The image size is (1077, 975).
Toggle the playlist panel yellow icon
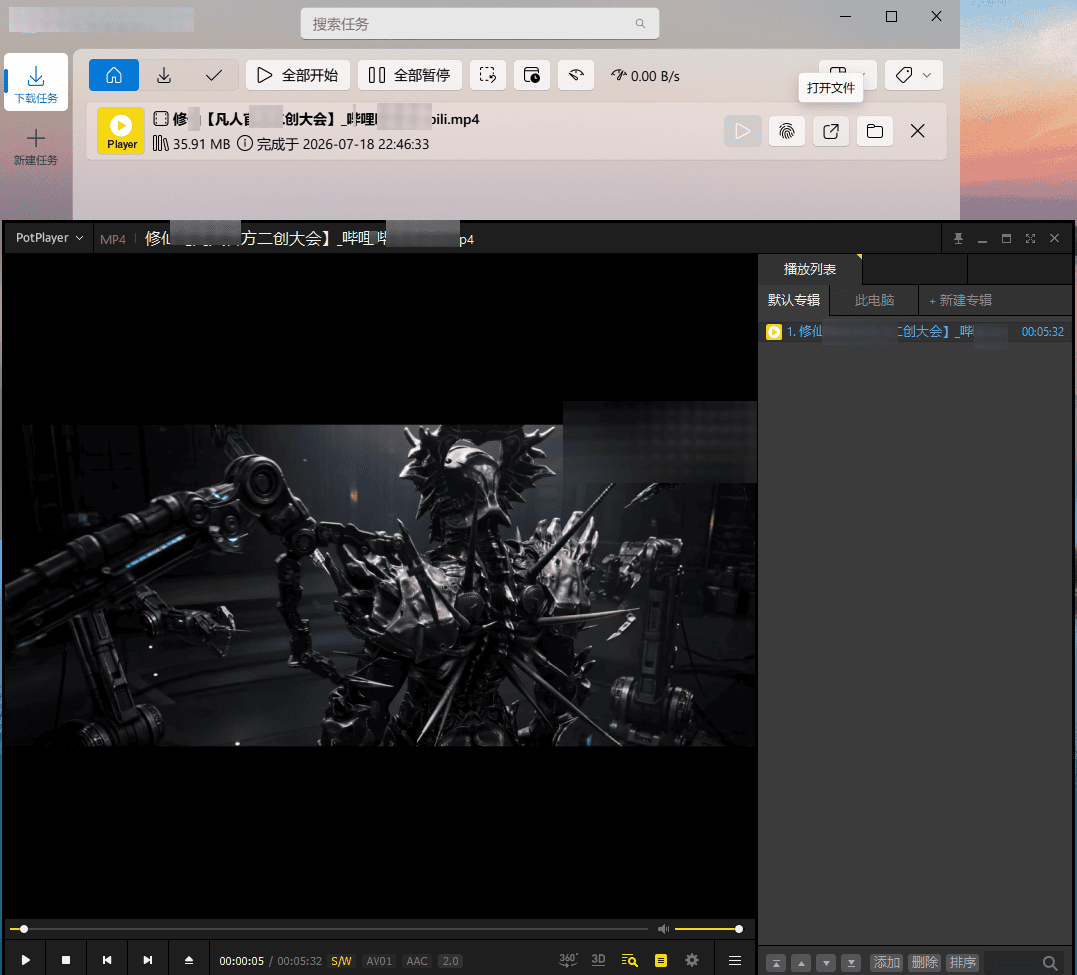point(661,960)
